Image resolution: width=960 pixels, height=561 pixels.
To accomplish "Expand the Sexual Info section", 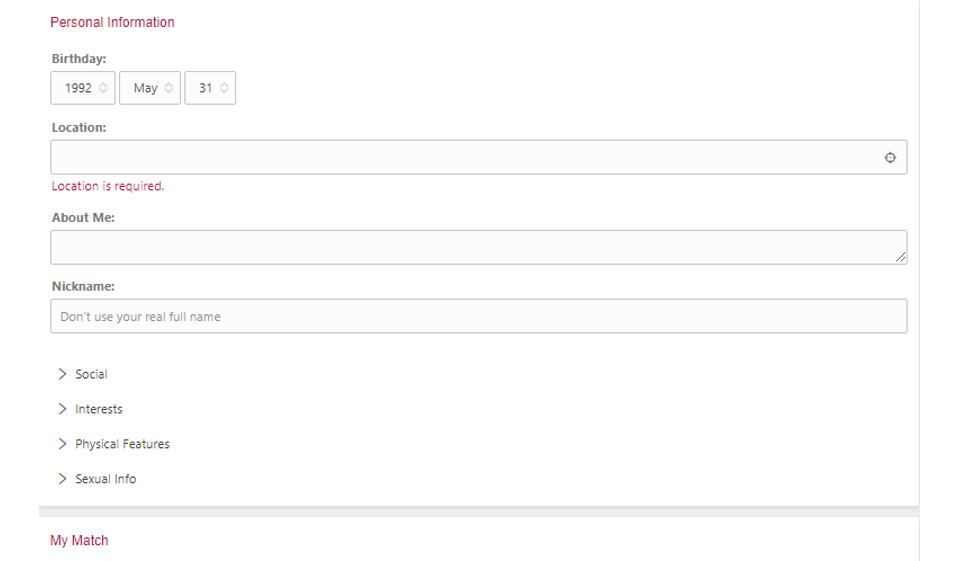I will point(105,479).
